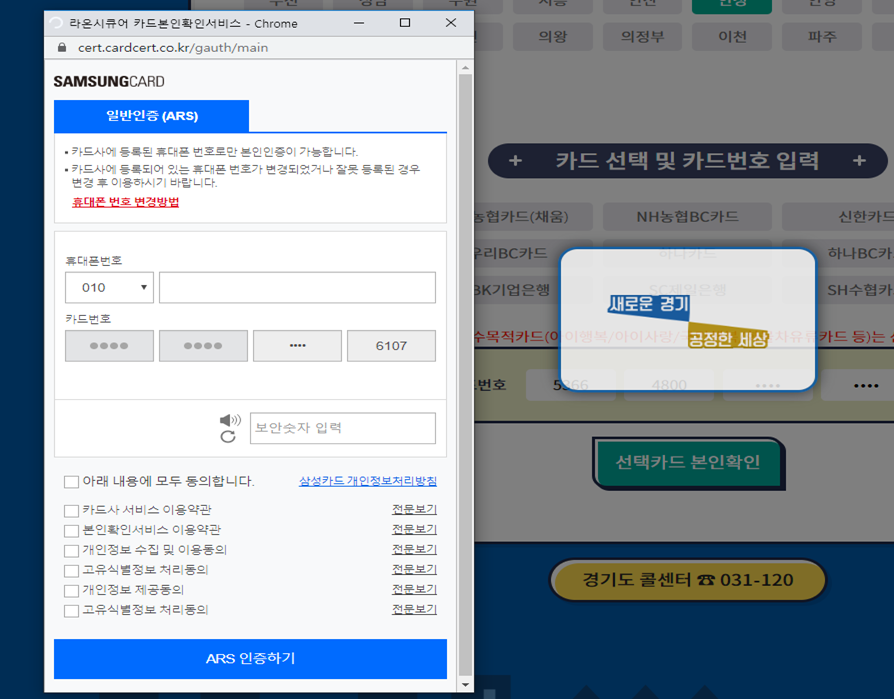
Task: Select NH농협BC카드 in background page
Action: (x=687, y=217)
